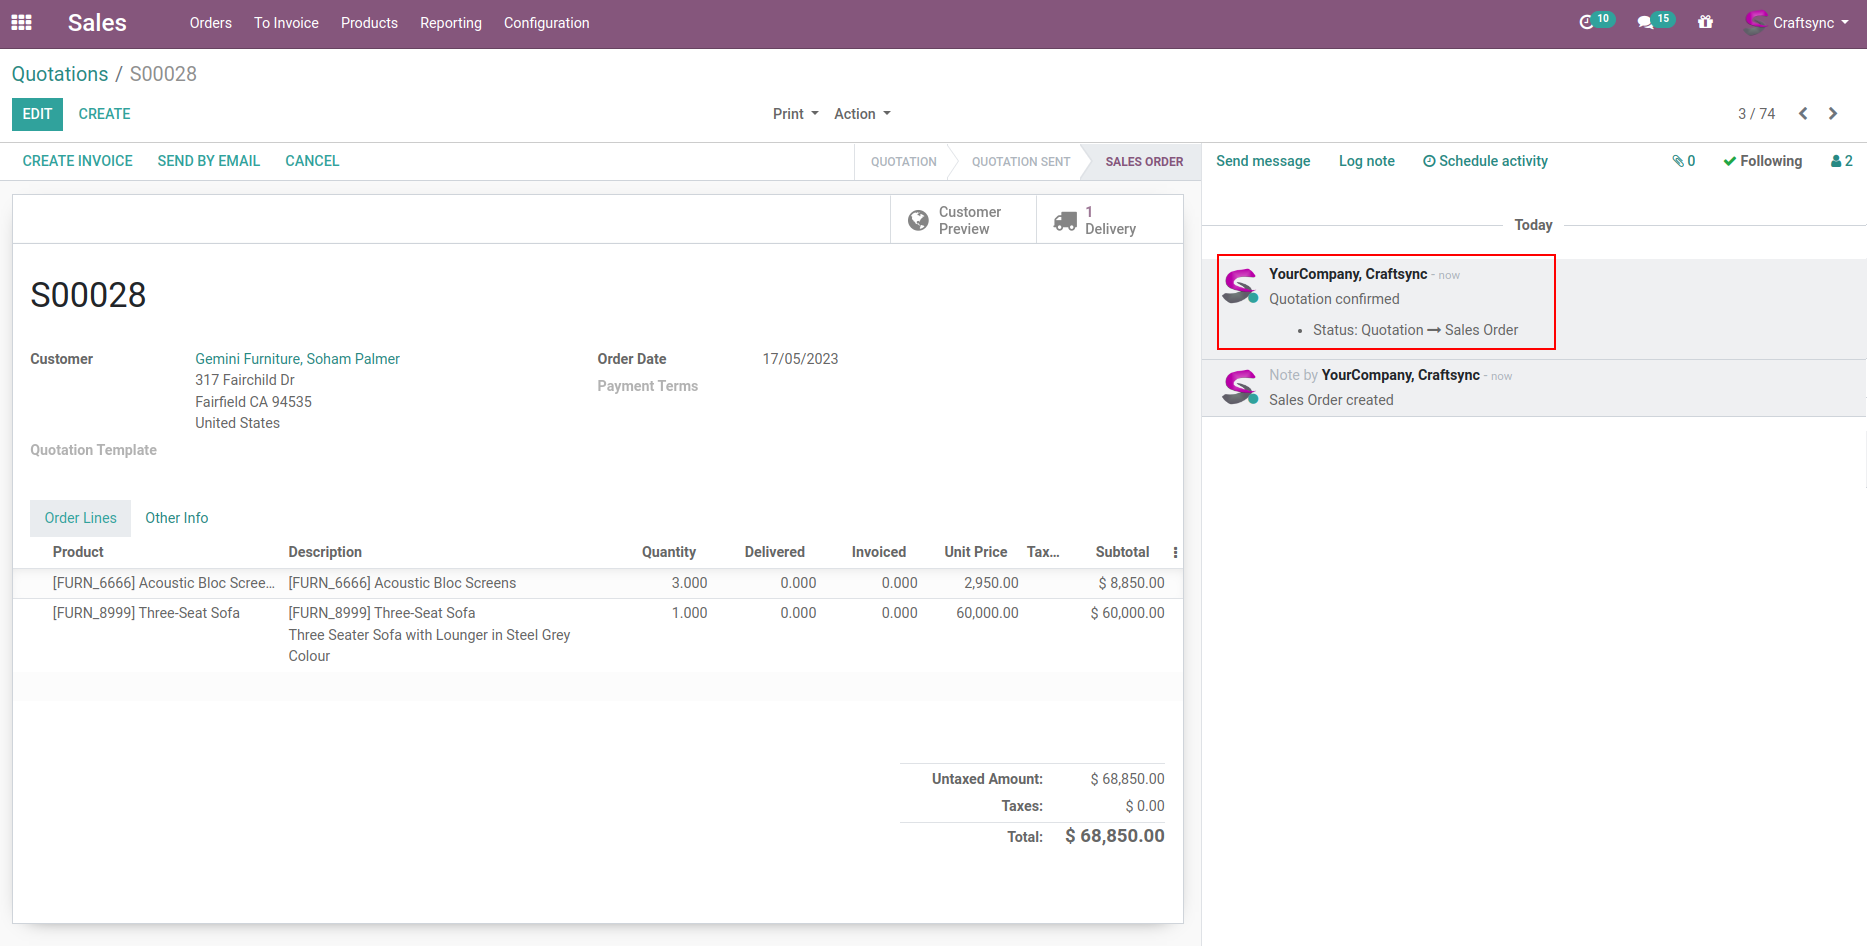
Task: Open the apps grid menu icon
Action: [x=21, y=22]
